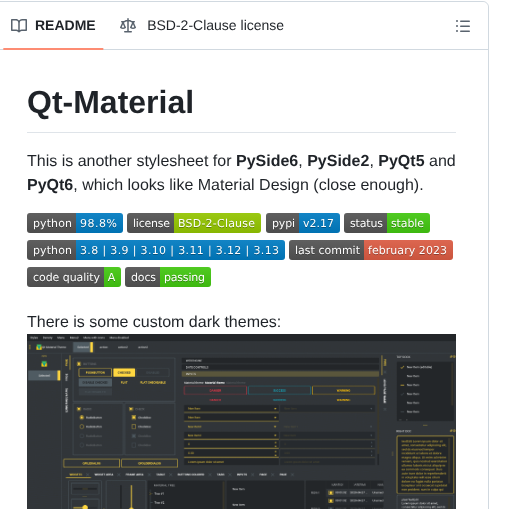Open the pypi v2.17 badge

(x=303, y=223)
